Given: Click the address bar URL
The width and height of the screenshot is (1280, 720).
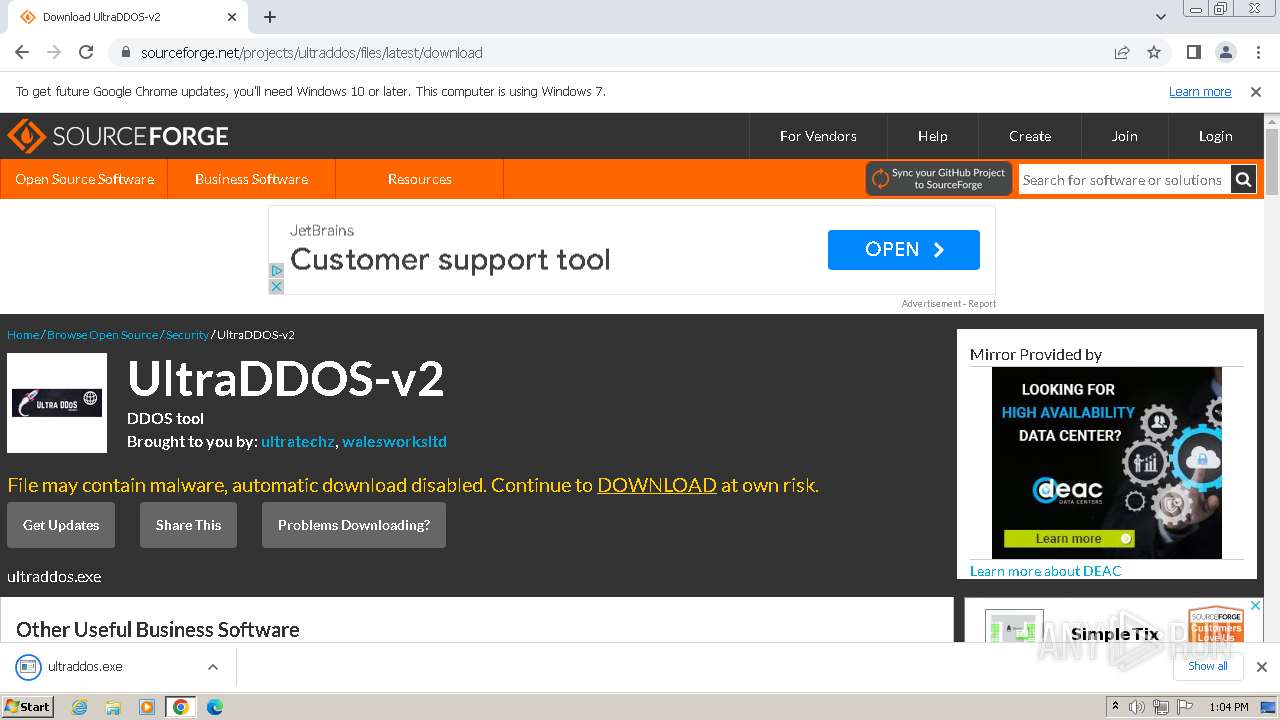Looking at the screenshot, I should 312,52.
